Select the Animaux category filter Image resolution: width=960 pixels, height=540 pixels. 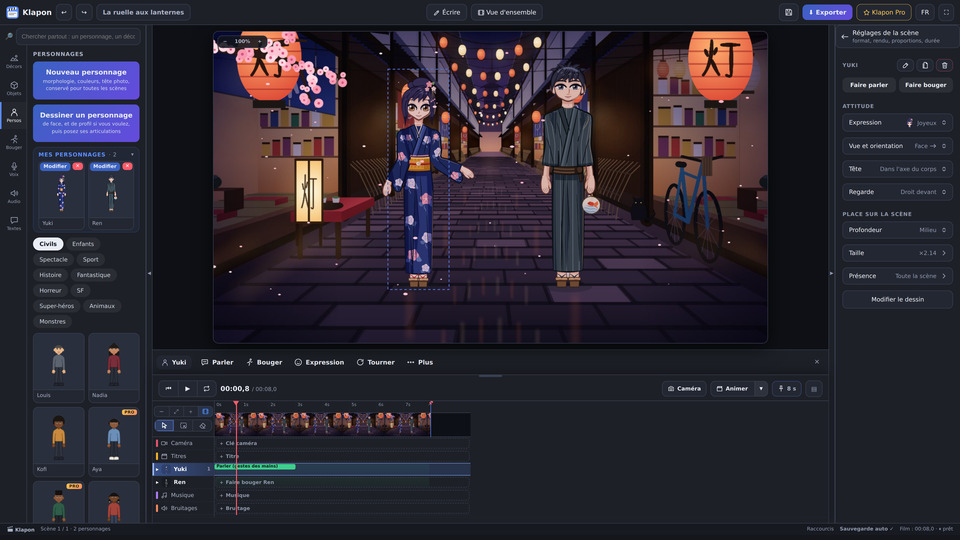coord(102,306)
